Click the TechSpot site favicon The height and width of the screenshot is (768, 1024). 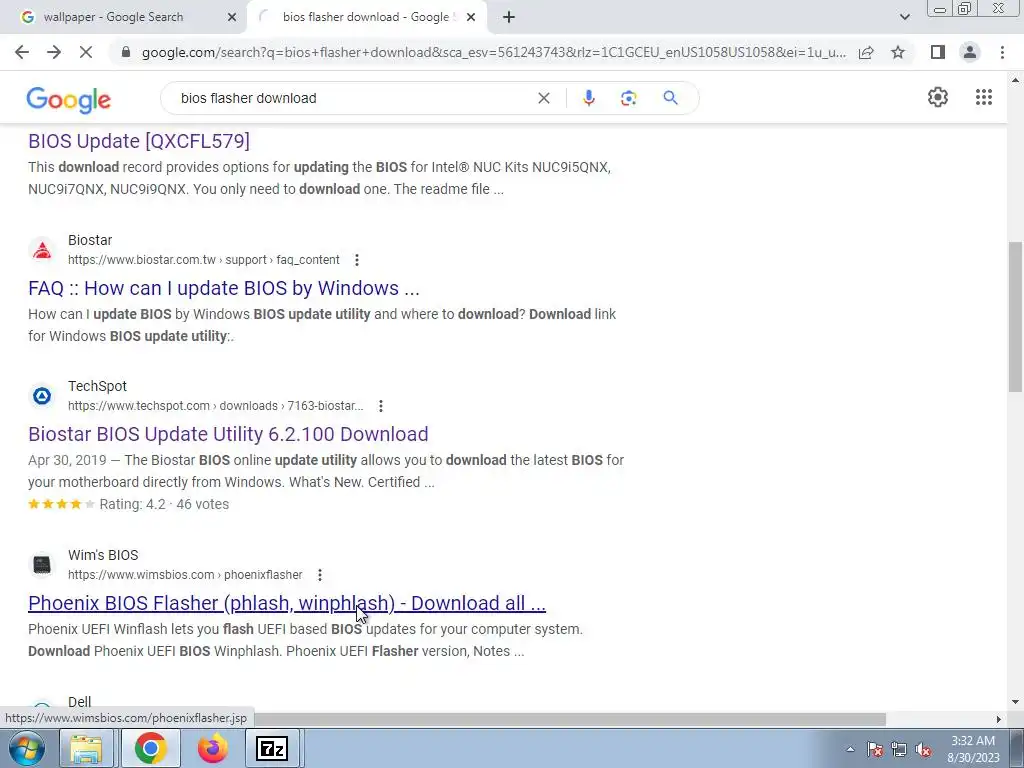point(42,396)
